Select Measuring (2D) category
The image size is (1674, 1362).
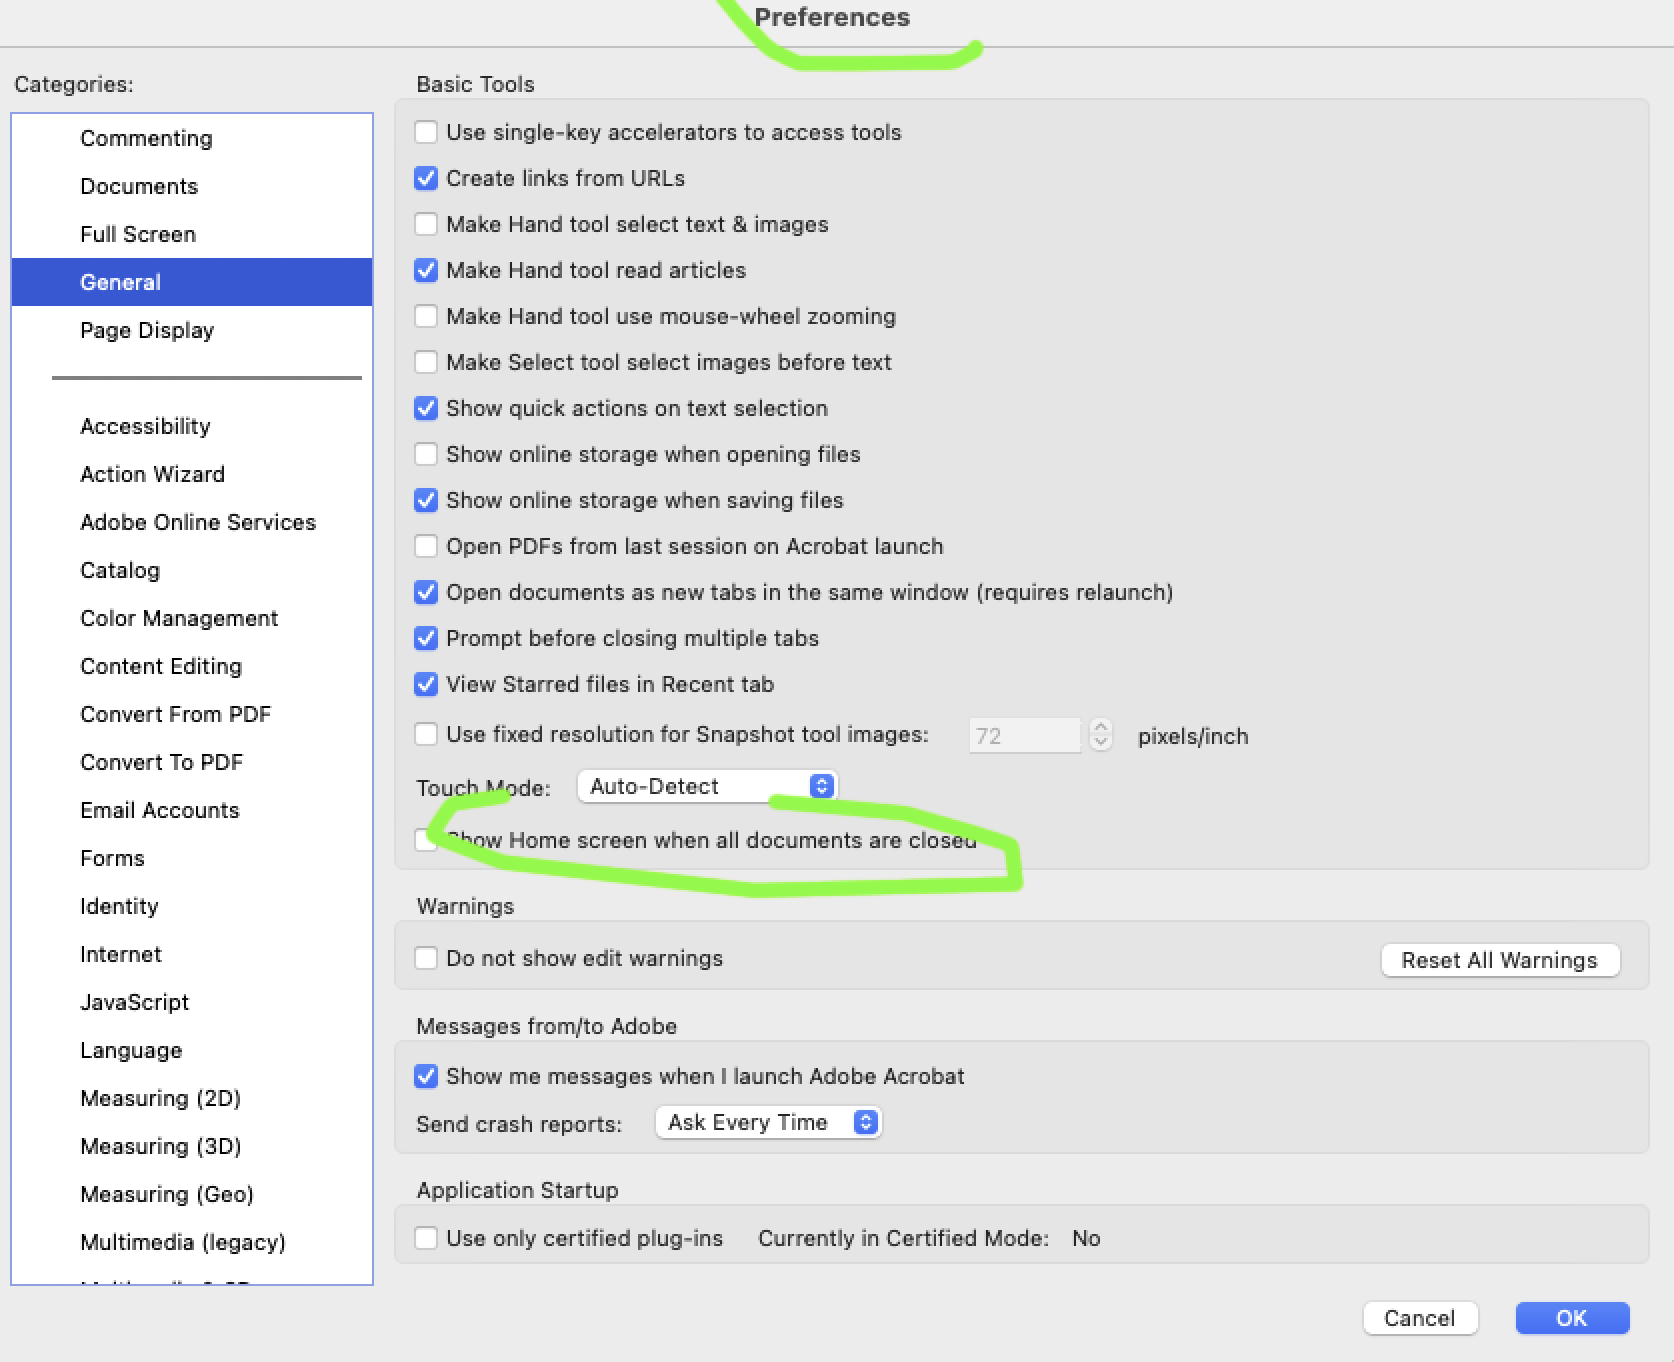pos(192,1098)
